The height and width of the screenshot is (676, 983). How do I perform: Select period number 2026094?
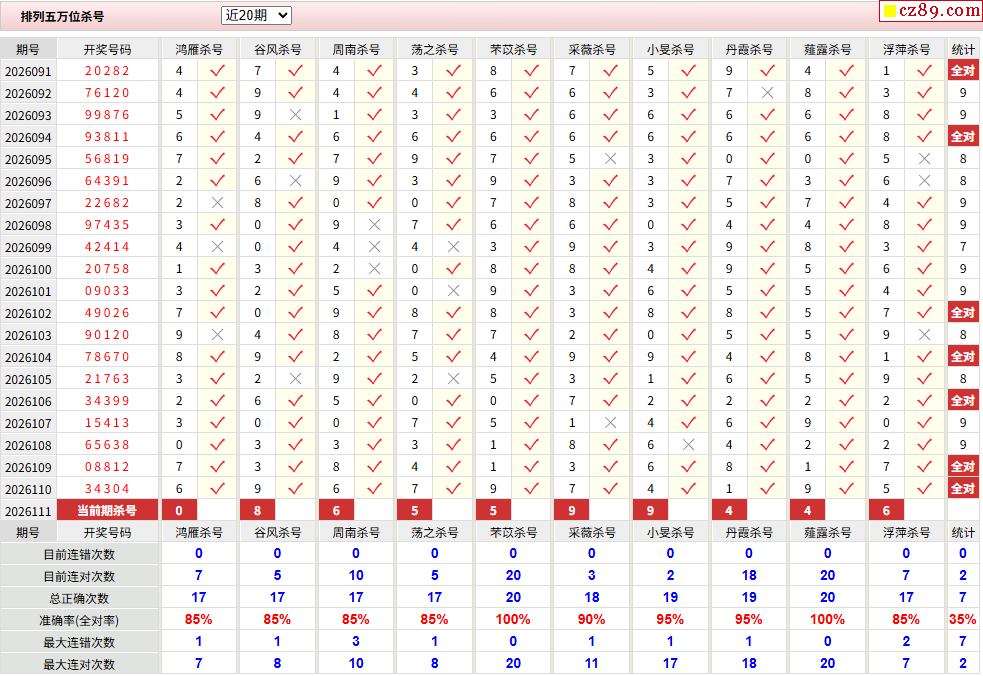click(28, 137)
